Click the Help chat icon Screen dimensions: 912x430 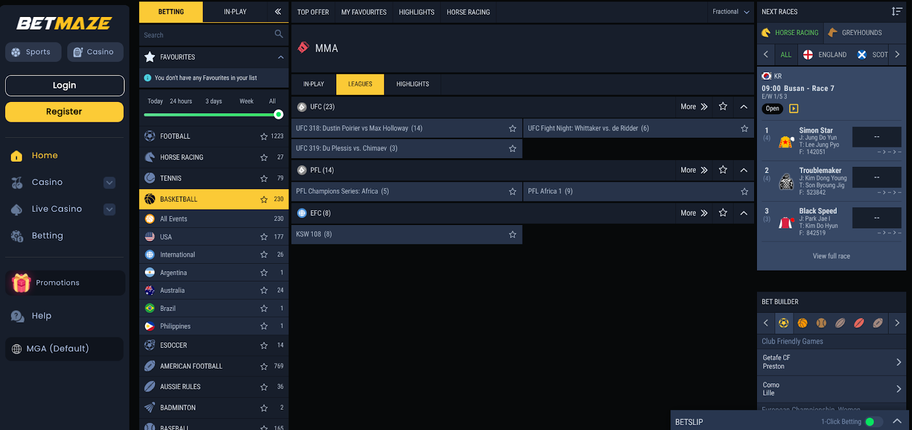point(17,316)
